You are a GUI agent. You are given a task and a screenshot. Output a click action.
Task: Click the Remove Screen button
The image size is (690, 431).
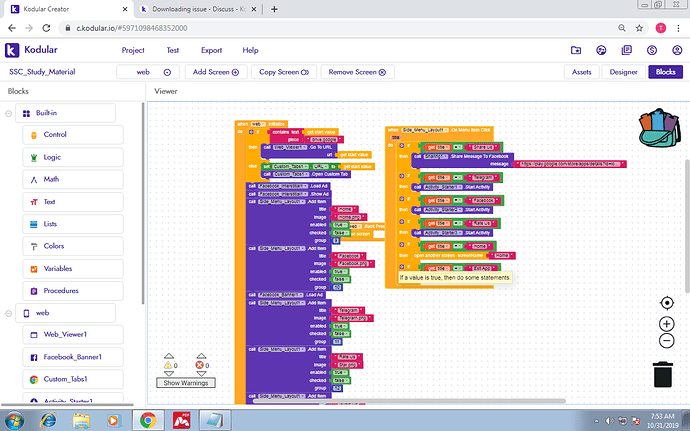(357, 72)
